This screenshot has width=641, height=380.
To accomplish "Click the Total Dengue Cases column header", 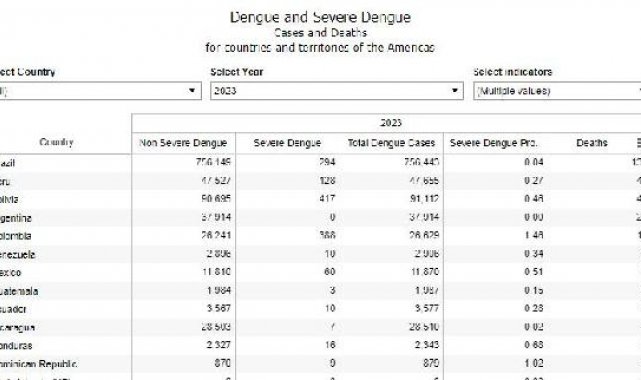I will (x=391, y=143).
